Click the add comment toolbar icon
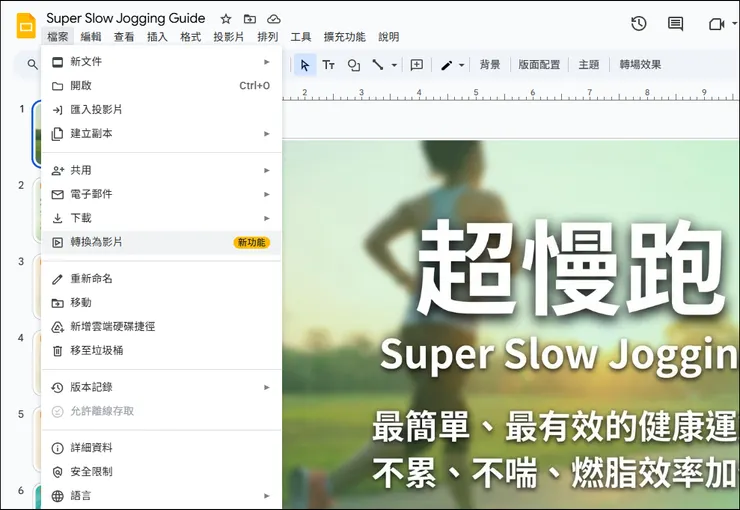Viewport: 740px width, 510px height. pyautogui.click(x=417, y=65)
